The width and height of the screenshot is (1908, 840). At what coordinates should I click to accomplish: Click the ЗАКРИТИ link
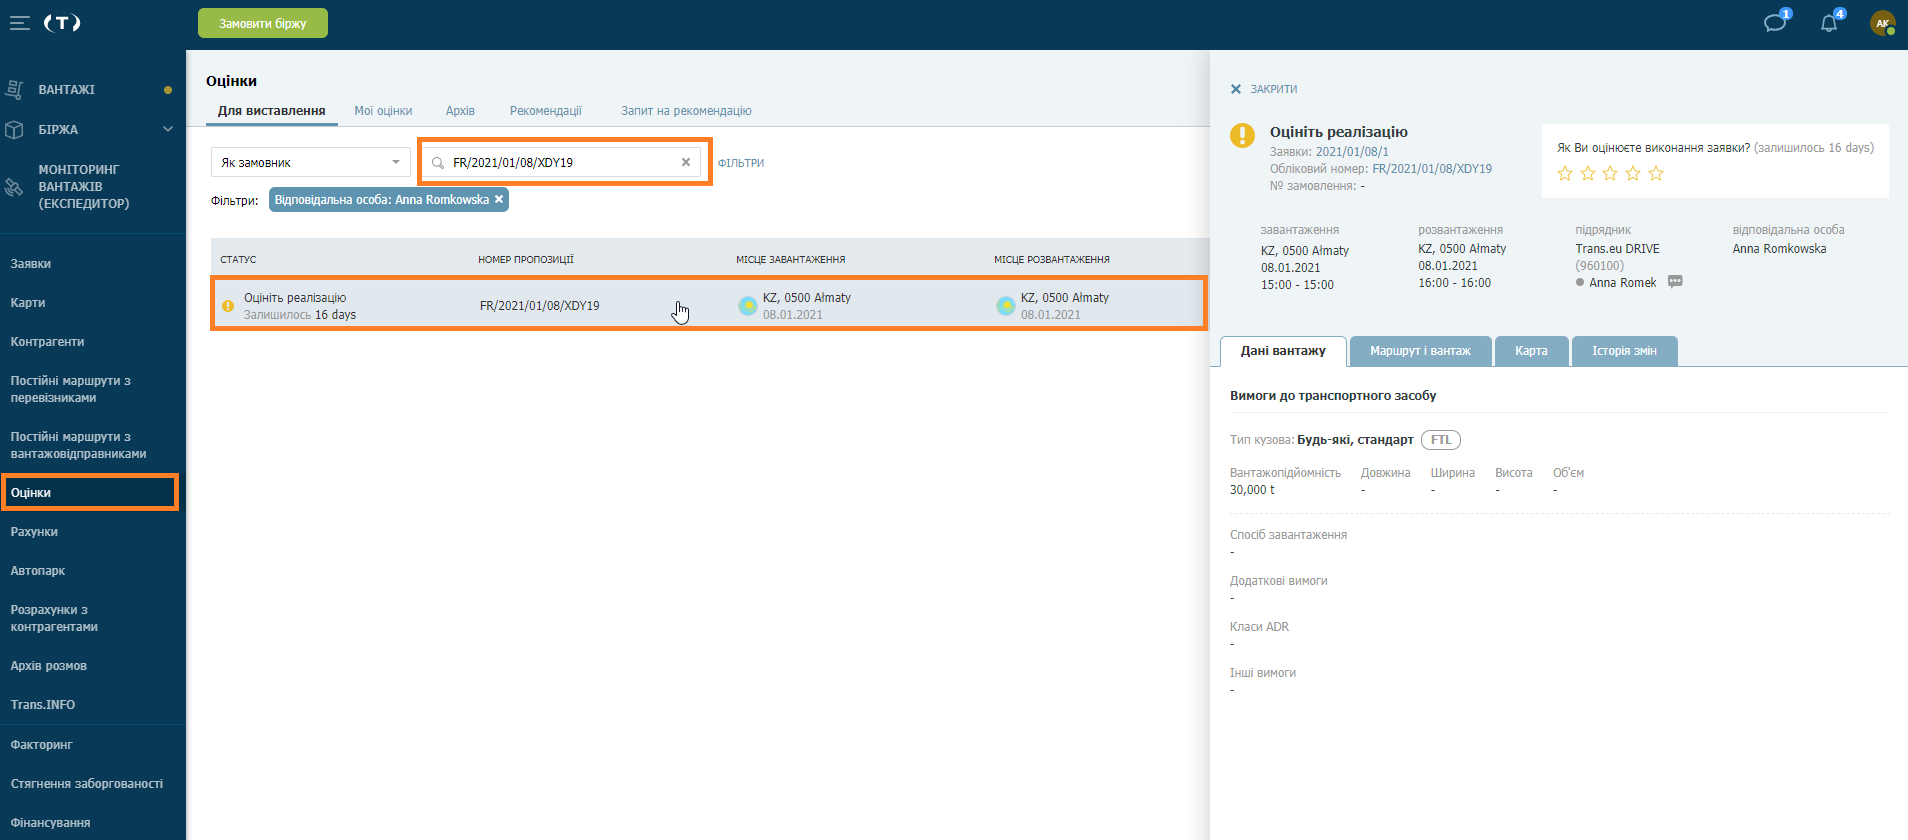tap(1274, 89)
